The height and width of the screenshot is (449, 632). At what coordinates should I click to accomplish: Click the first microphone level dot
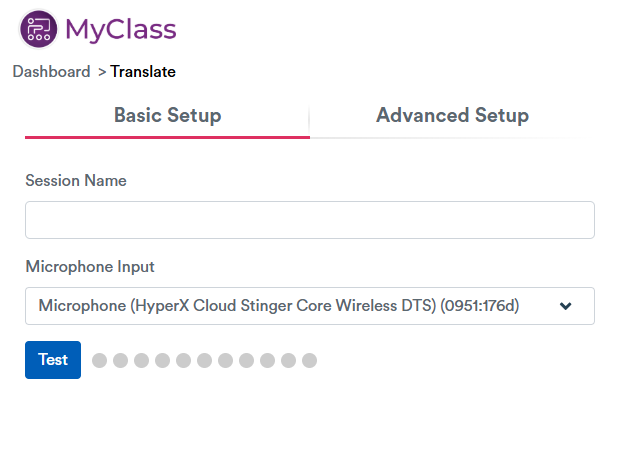99,360
